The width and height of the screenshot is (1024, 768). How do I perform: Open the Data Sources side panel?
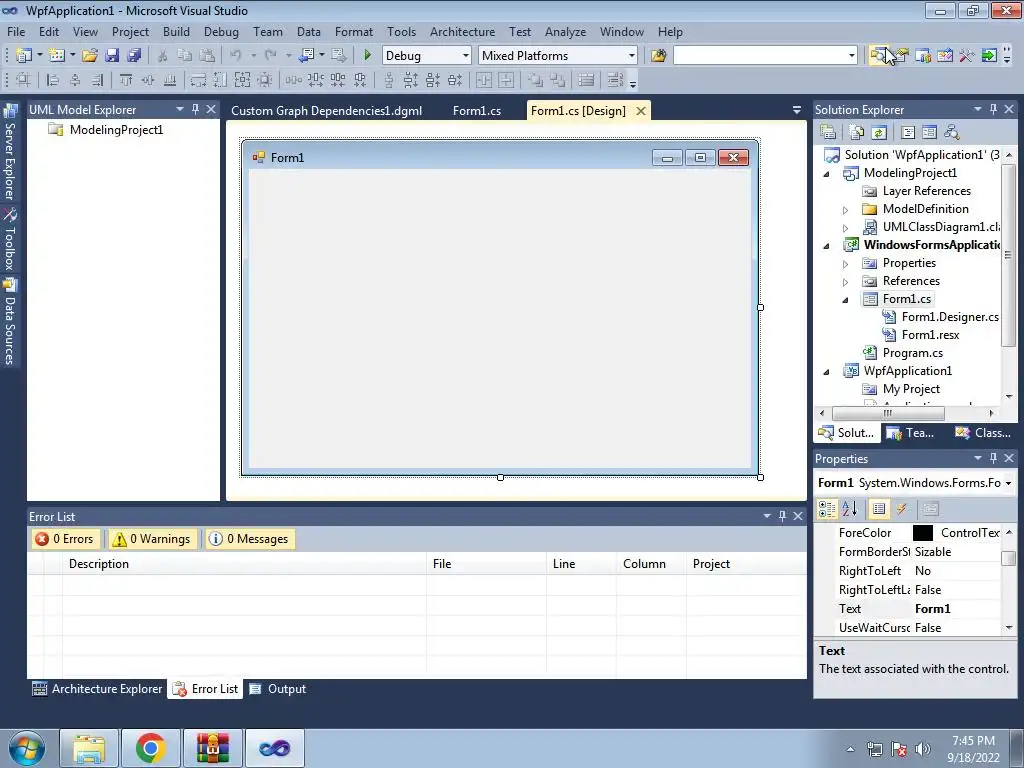click(10, 322)
